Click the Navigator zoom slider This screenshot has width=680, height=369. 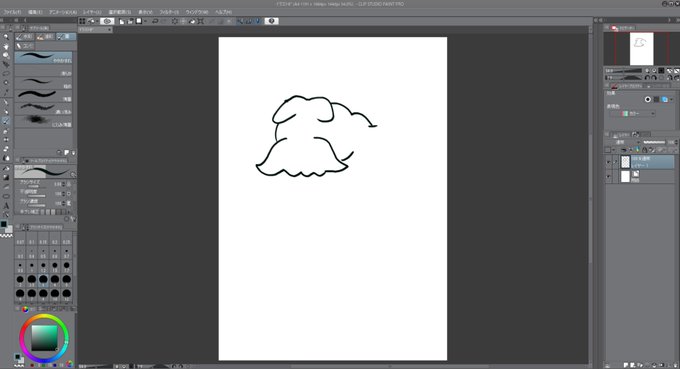click(624, 70)
